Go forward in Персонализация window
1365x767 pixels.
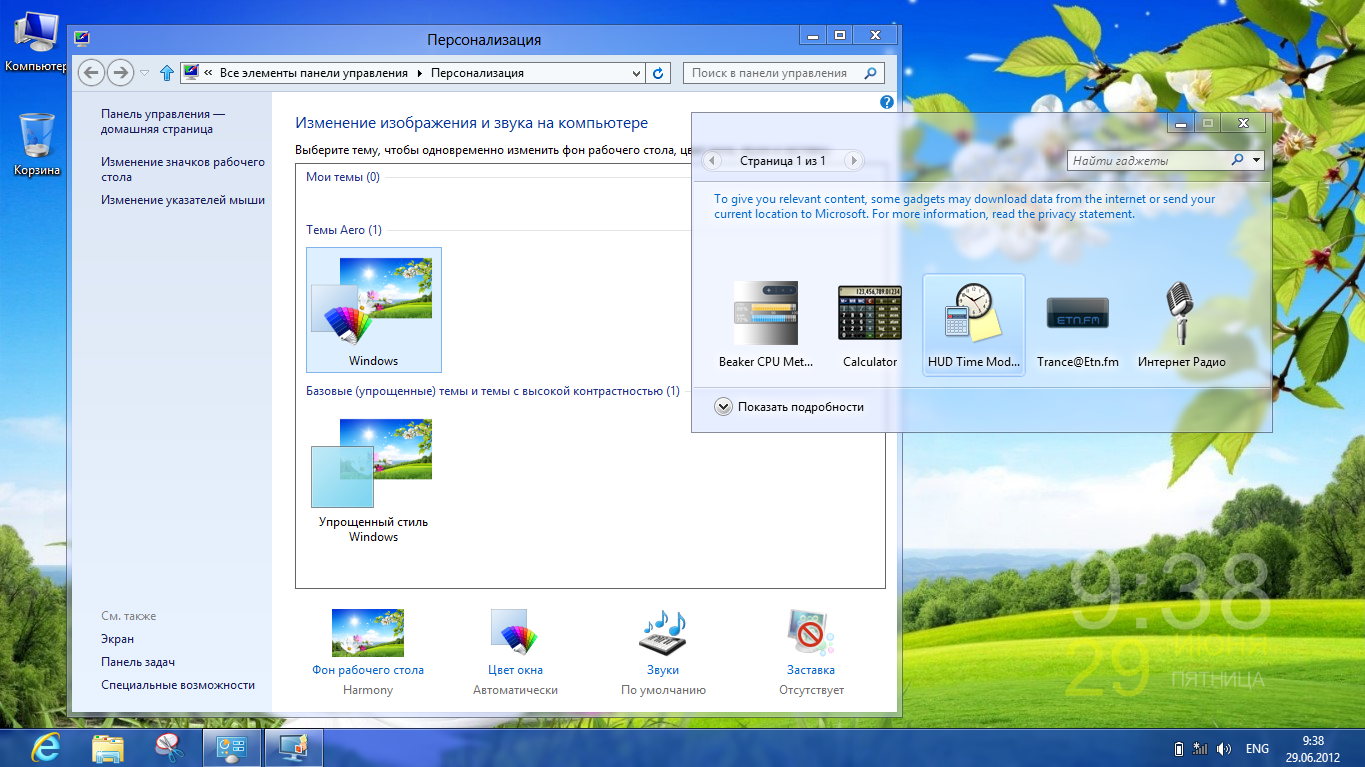(x=120, y=72)
